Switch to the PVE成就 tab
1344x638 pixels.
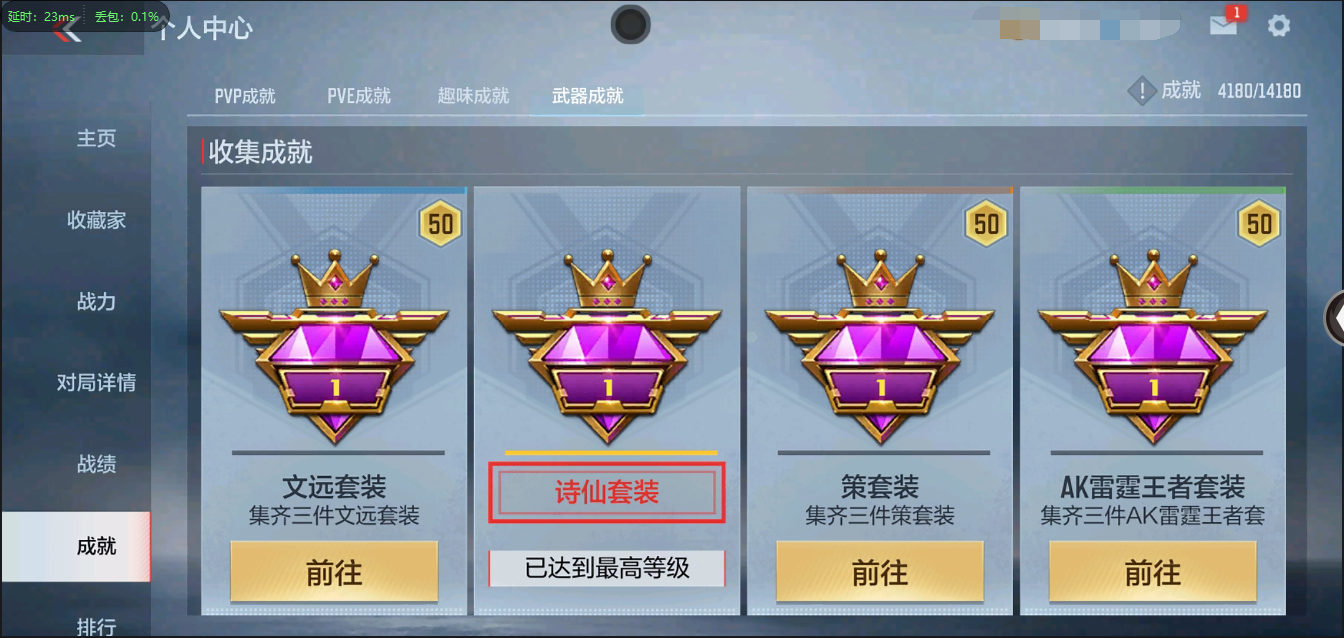[359, 96]
